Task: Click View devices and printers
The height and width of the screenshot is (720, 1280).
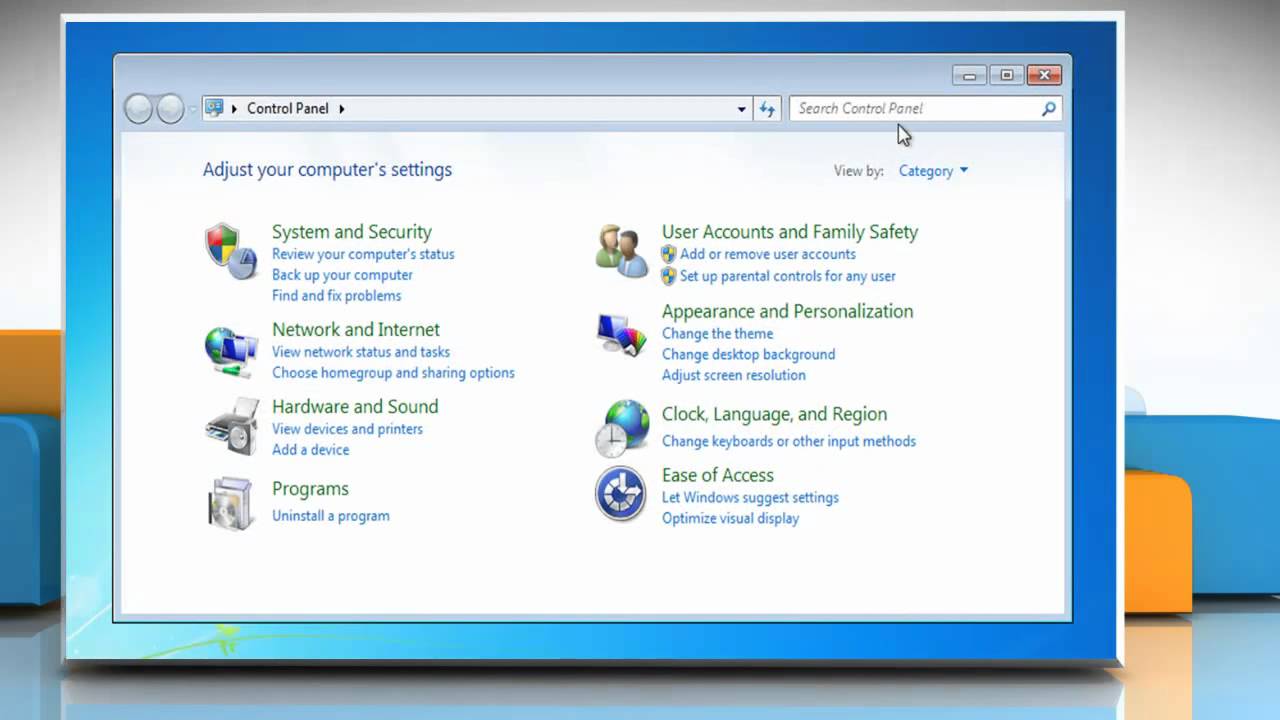Action: pyautogui.click(x=347, y=429)
